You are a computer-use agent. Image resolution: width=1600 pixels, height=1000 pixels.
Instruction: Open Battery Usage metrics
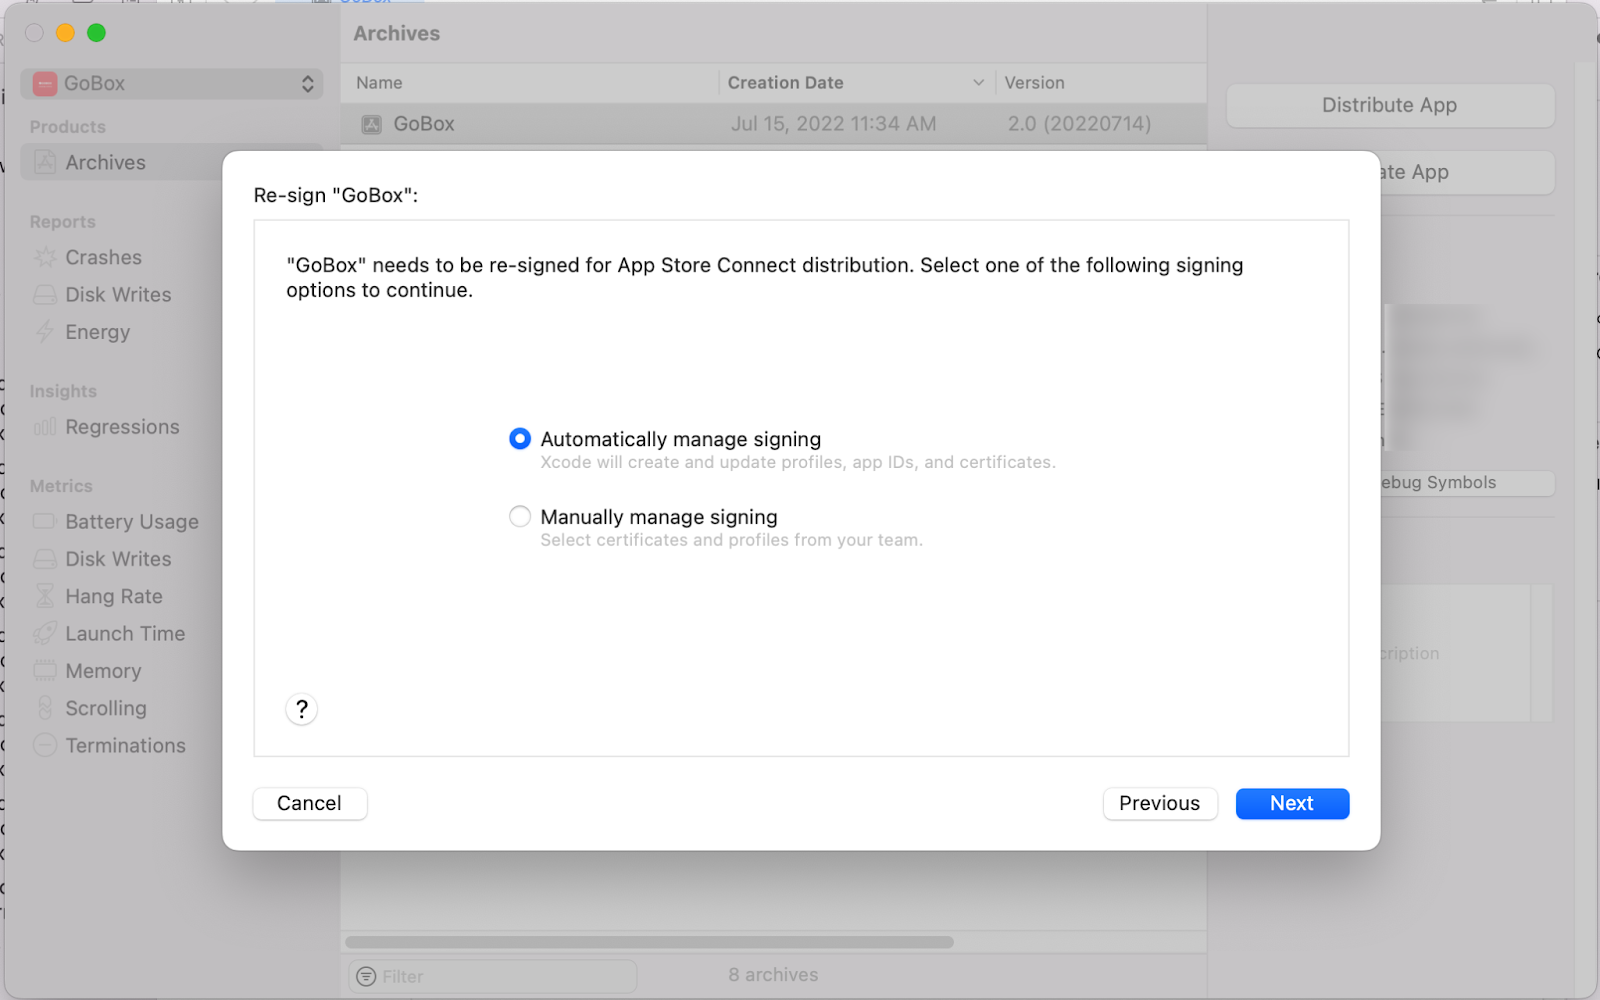click(132, 522)
